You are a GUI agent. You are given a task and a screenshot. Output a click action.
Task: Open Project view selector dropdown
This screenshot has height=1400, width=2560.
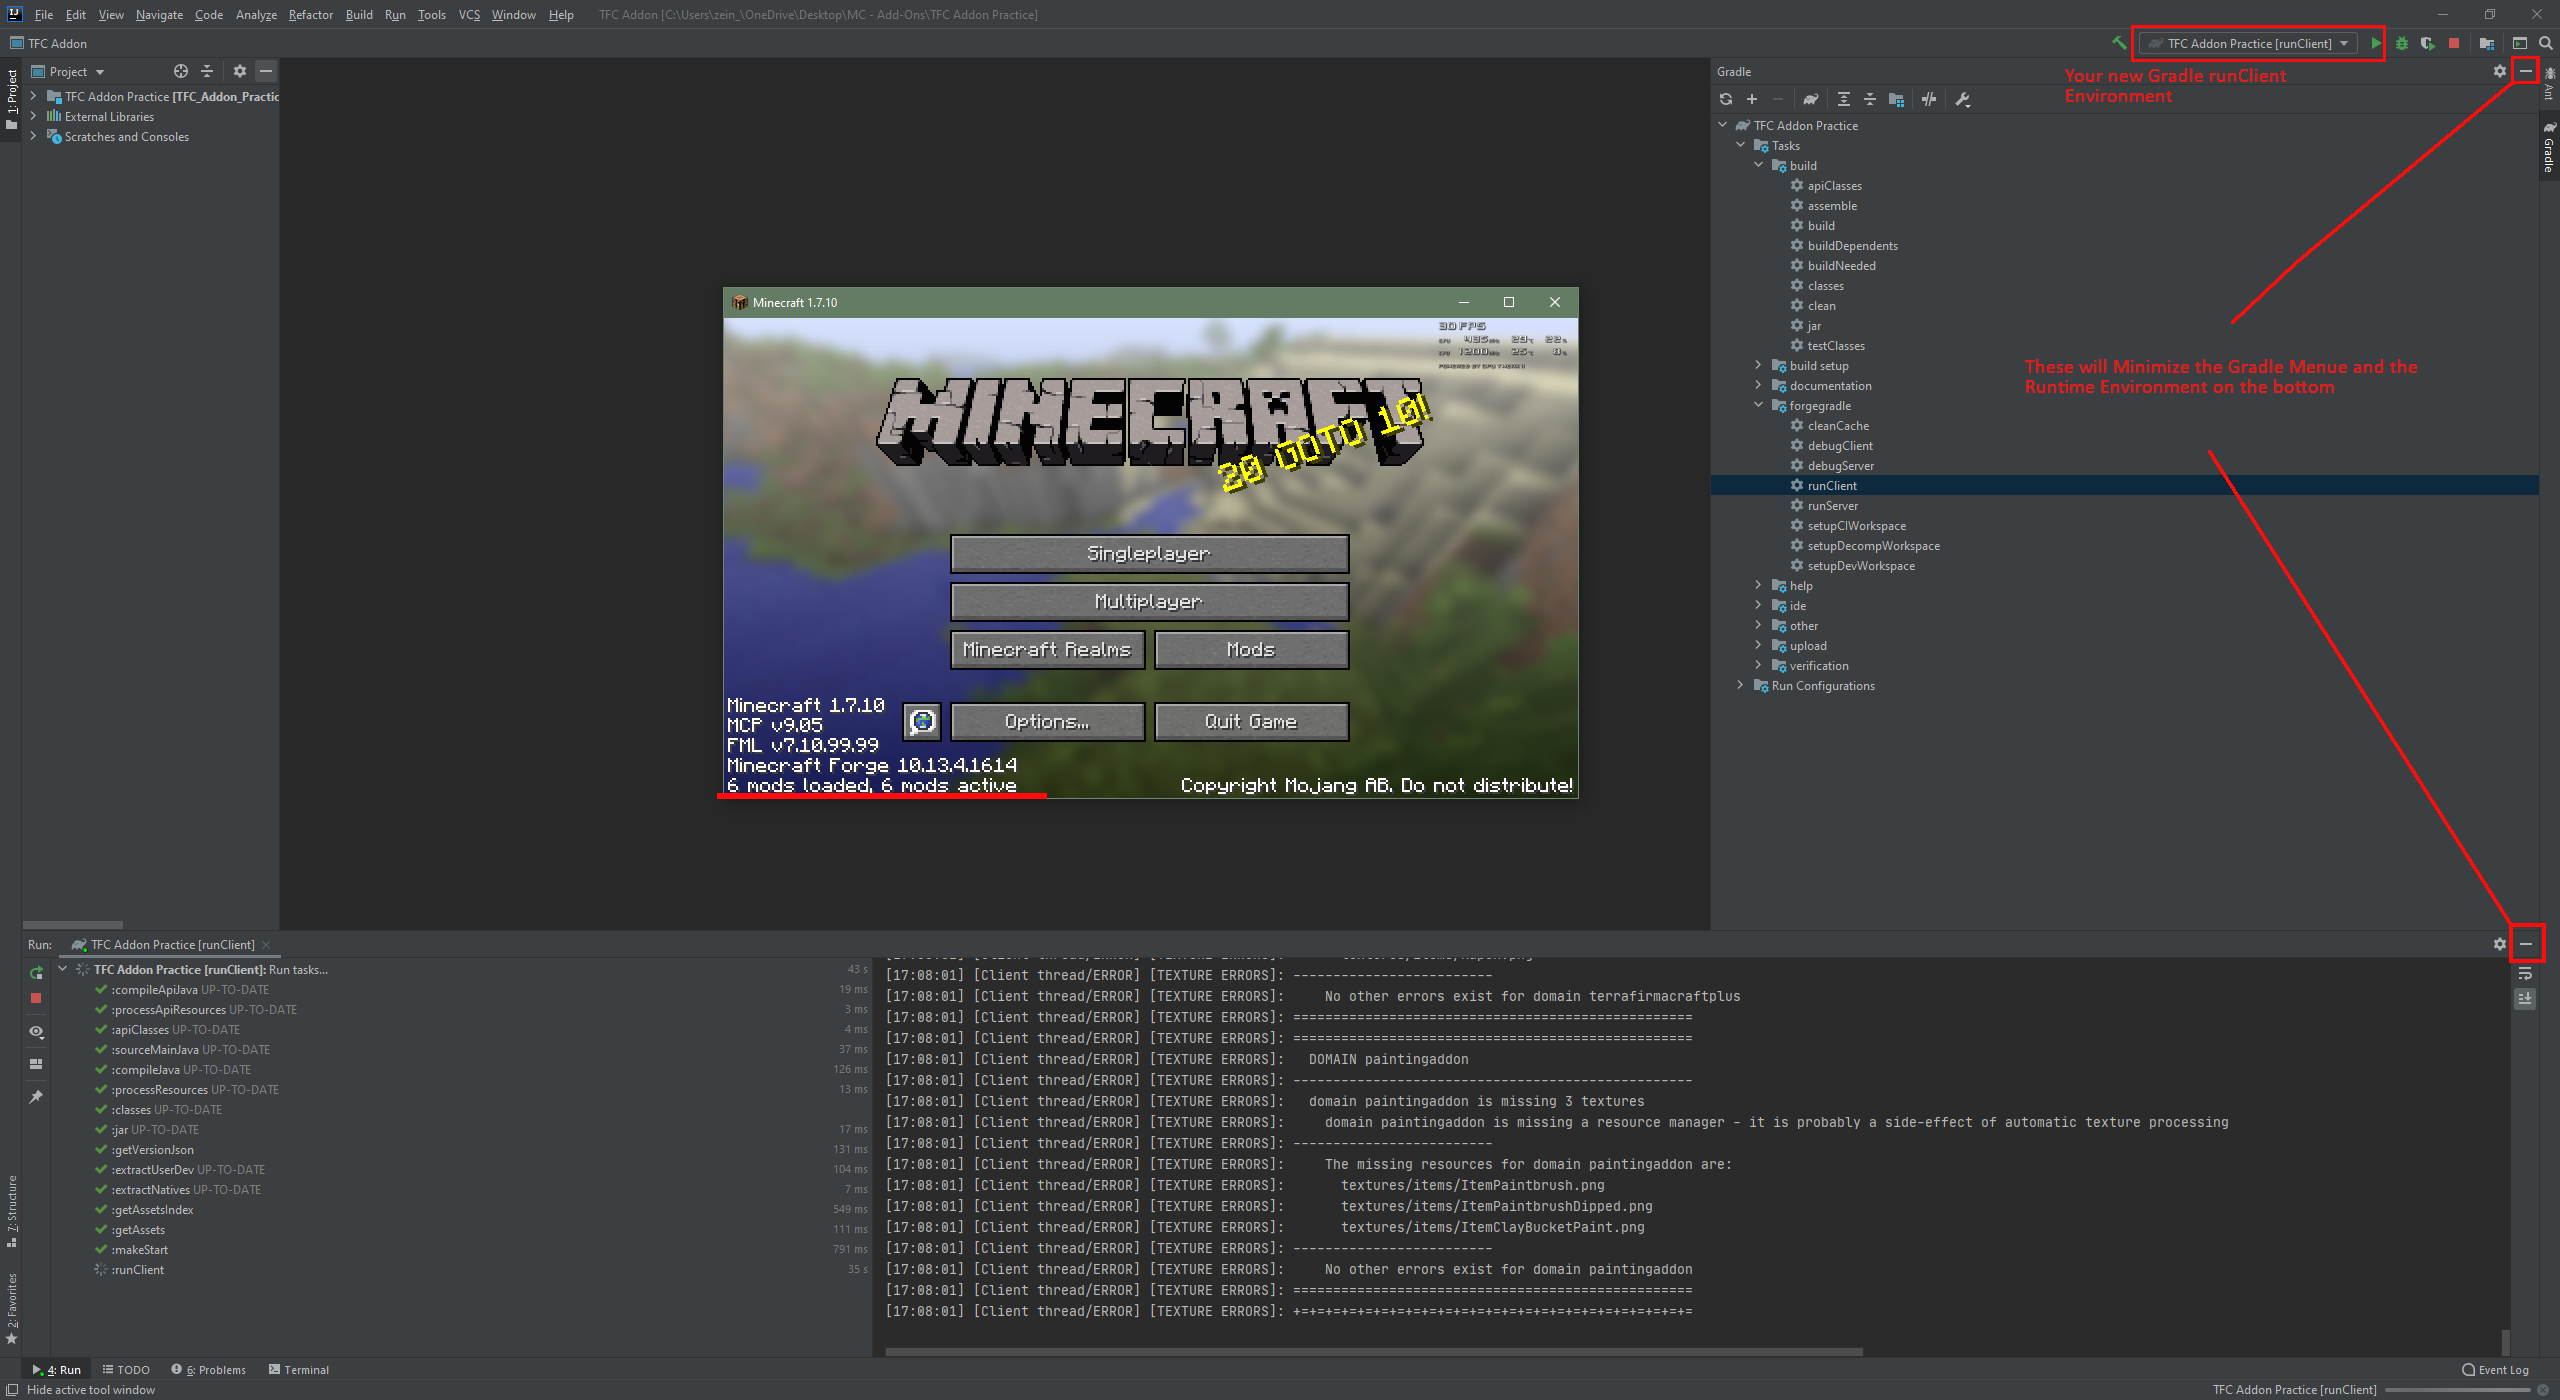tap(68, 71)
